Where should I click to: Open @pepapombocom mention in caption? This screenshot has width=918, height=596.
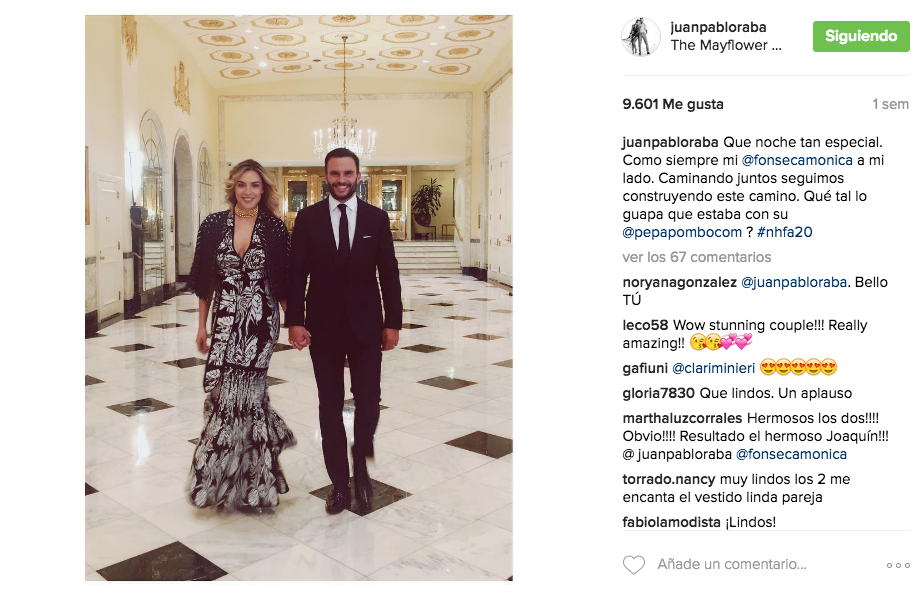(x=682, y=232)
